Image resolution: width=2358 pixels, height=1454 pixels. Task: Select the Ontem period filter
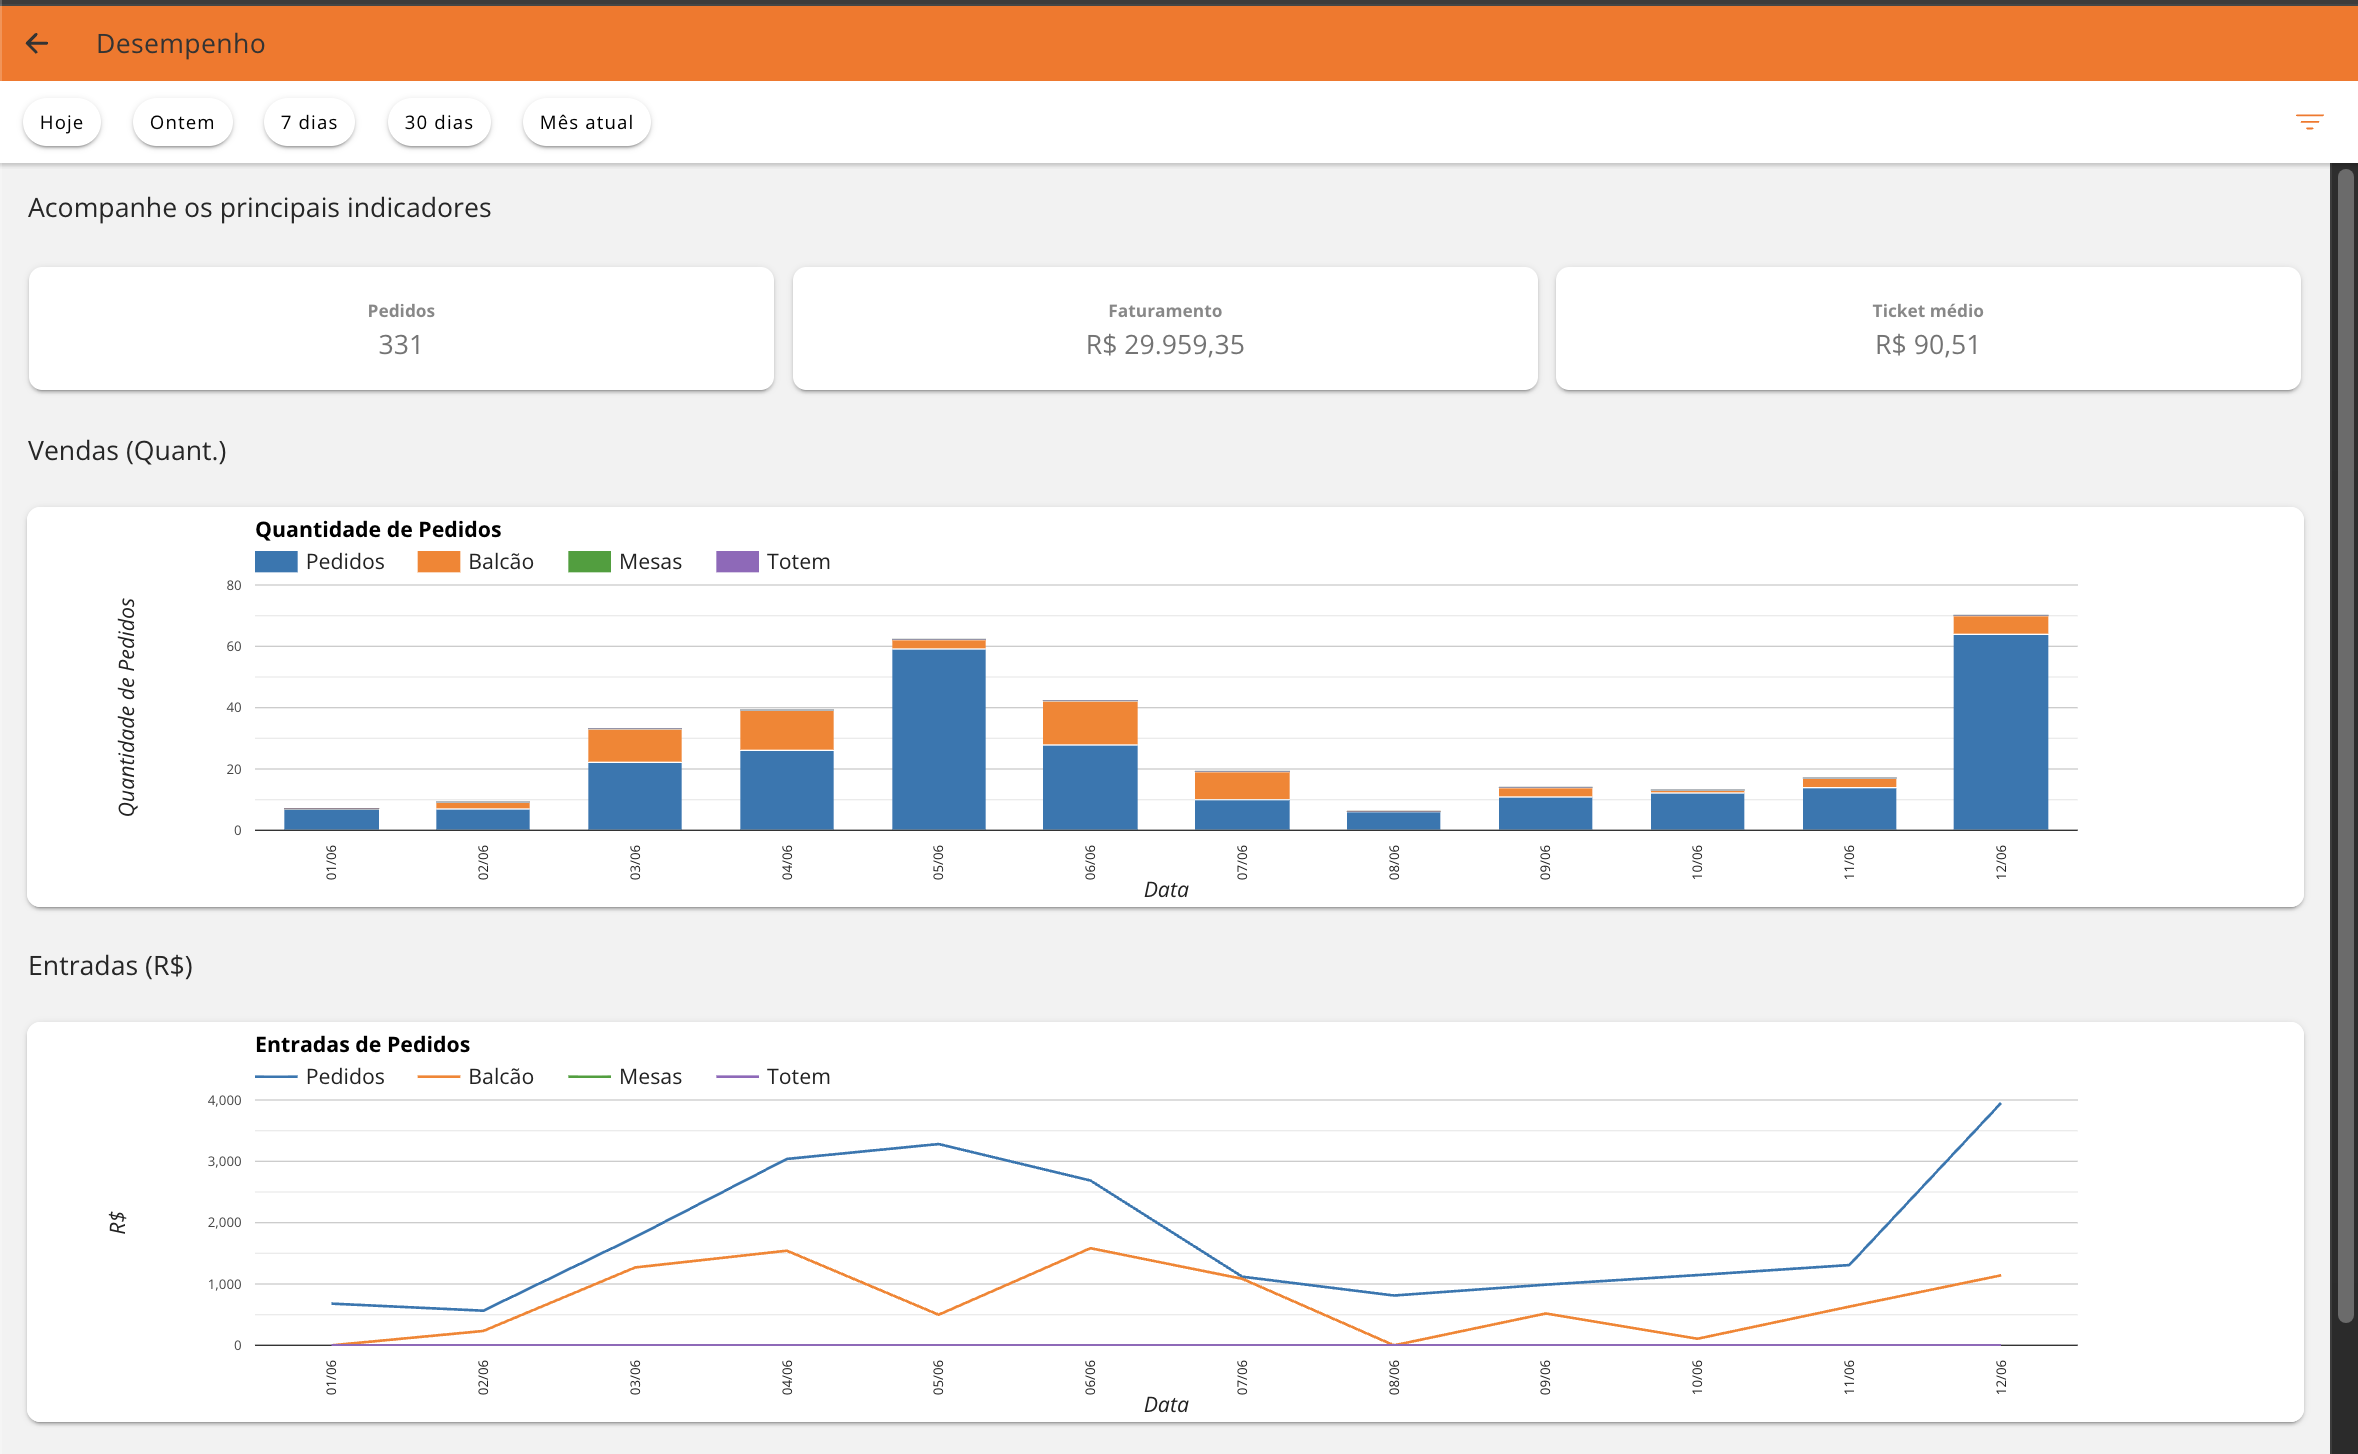pos(182,122)
